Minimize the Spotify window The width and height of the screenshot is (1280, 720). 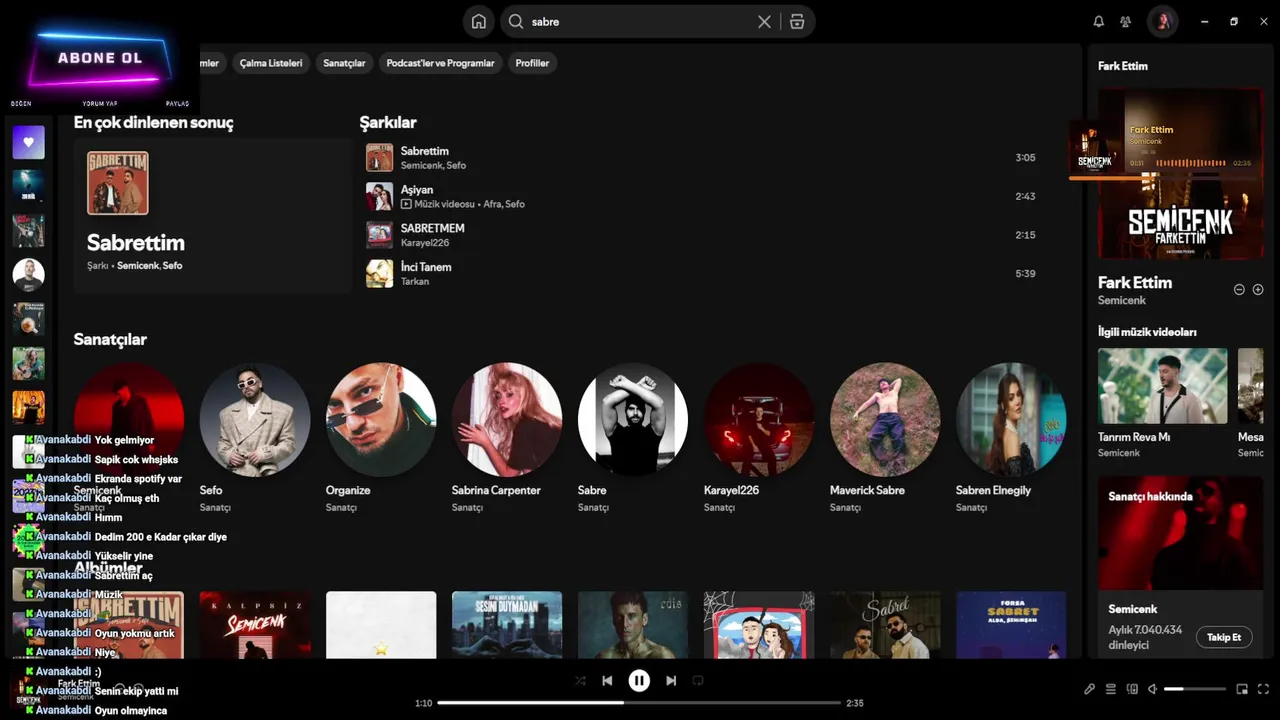pyautogui.click(x=1204, y=22)
